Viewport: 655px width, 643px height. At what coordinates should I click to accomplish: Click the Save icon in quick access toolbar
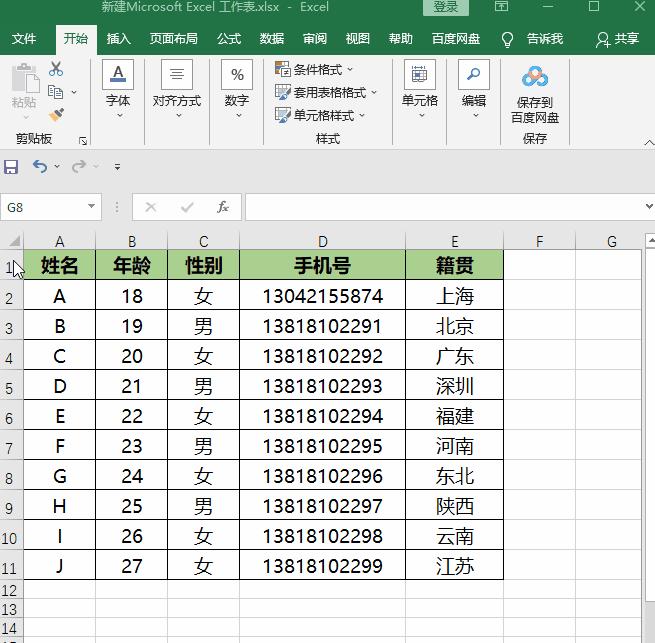point(12,167)
